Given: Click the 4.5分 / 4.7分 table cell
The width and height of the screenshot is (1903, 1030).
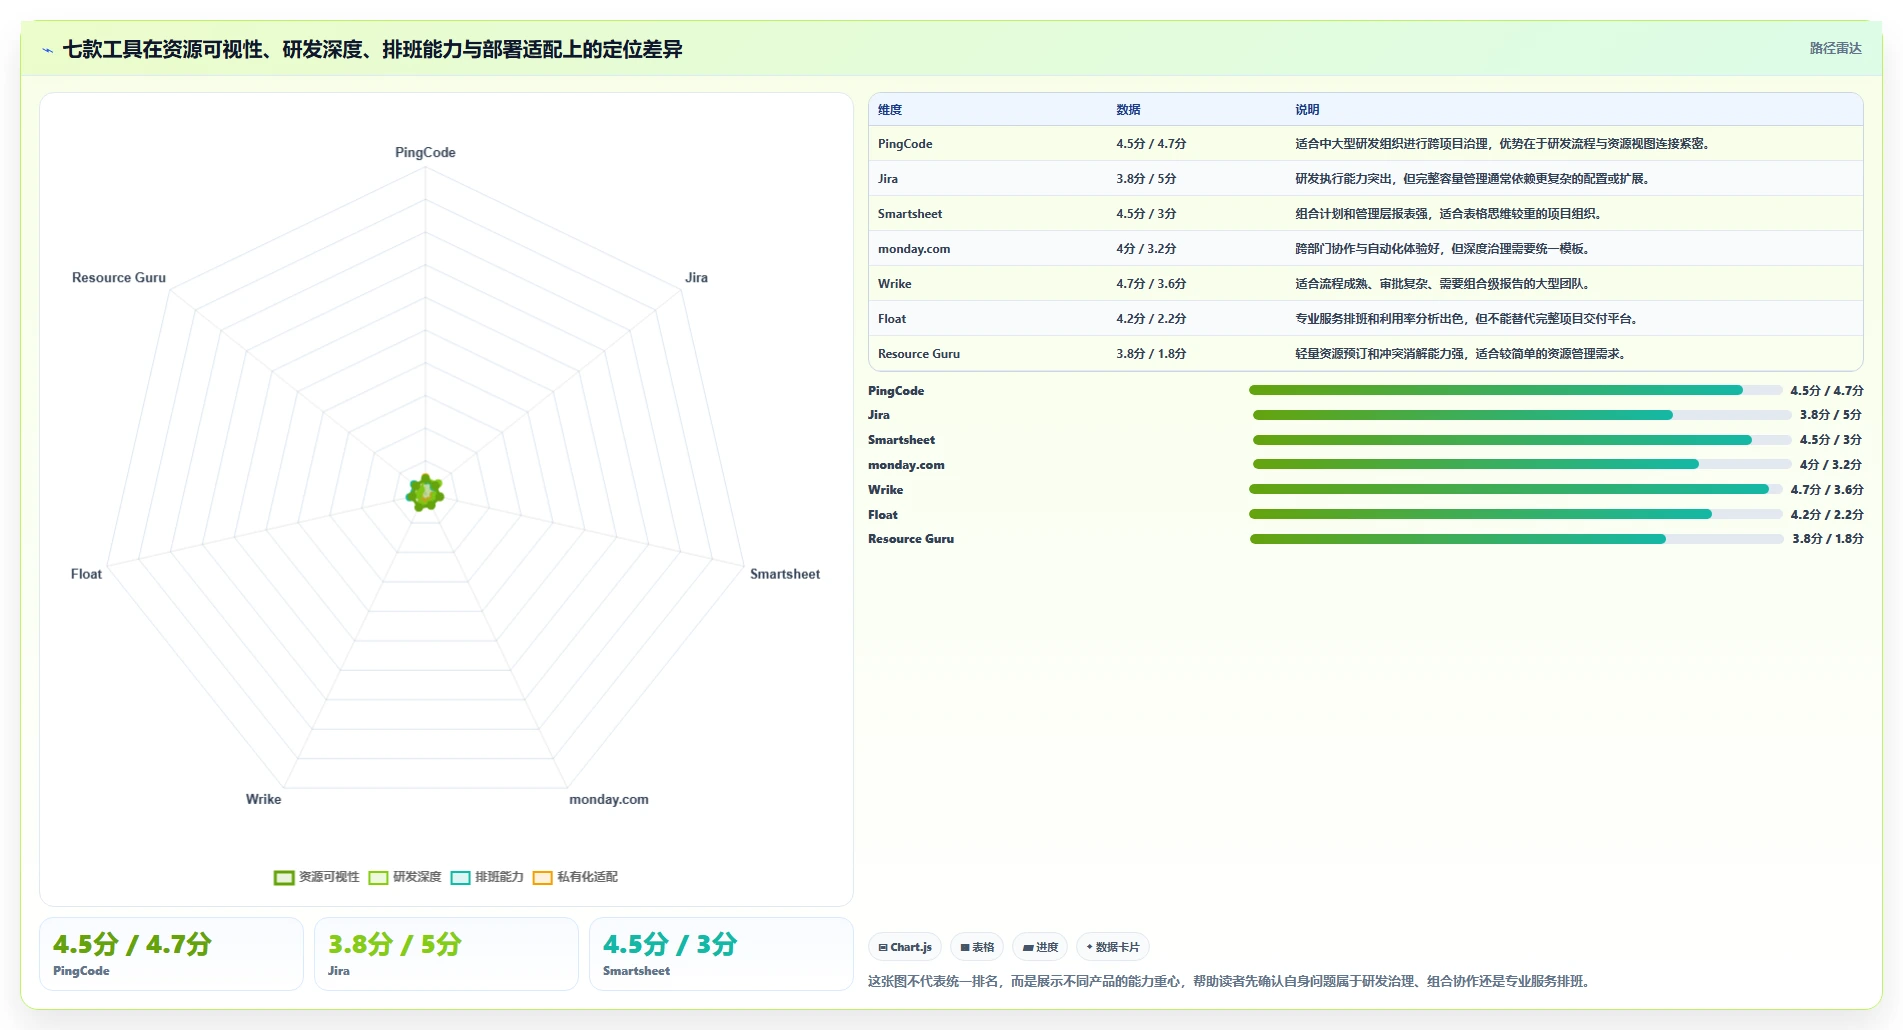Looking at the screenshot, I should coord(1151,144).
